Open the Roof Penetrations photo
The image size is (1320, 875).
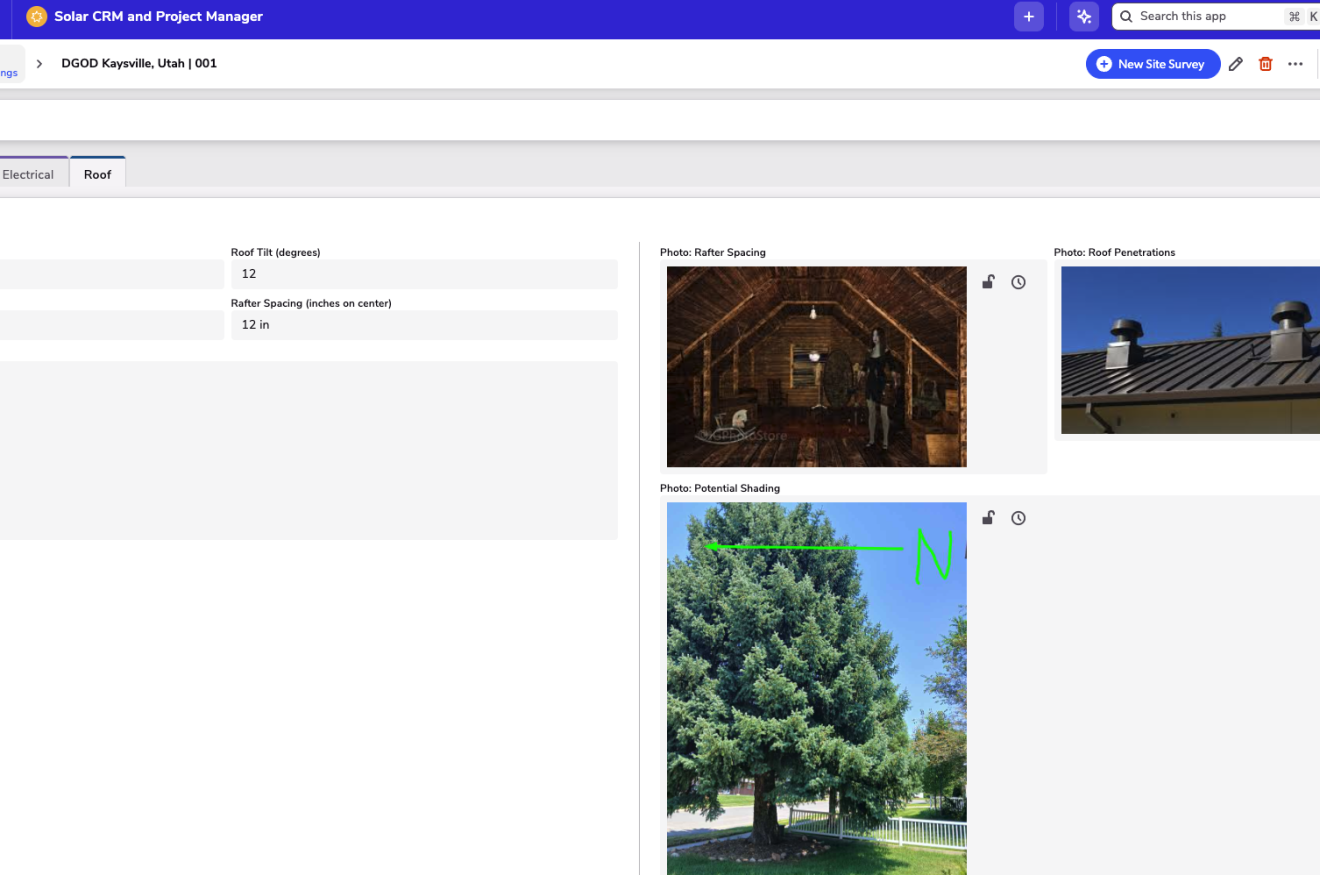tap(1189, 350)
